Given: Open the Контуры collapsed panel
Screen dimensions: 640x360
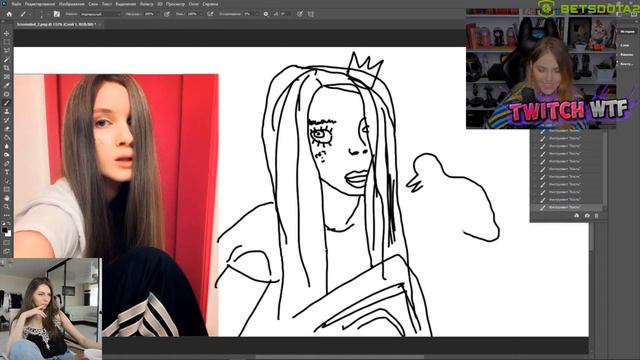Looking at the screenshot, I should click(x=627, y=64).
